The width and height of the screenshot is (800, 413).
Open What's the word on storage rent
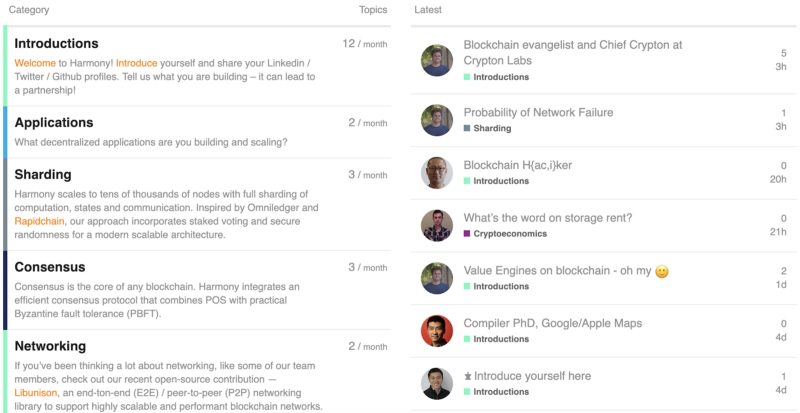coord(547,217)
